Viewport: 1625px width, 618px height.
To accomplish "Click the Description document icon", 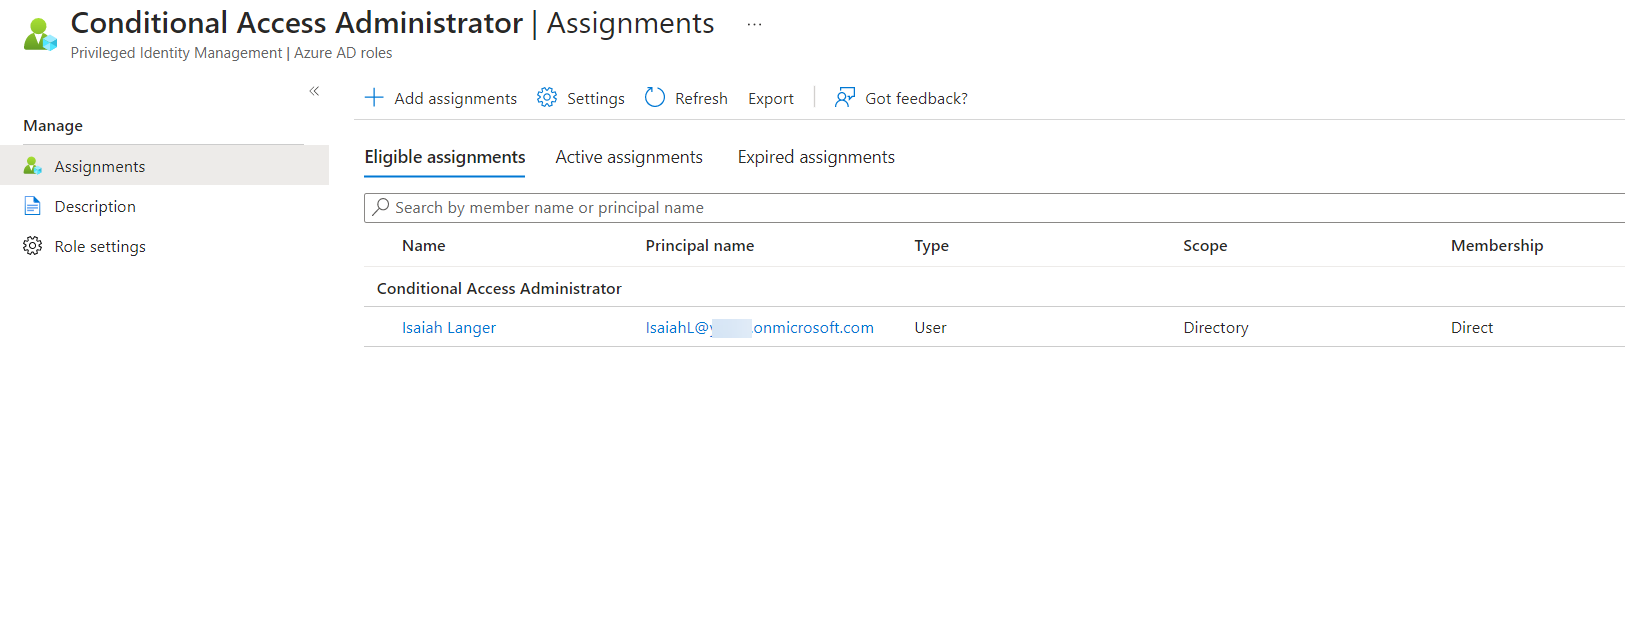I will (33, 206).
